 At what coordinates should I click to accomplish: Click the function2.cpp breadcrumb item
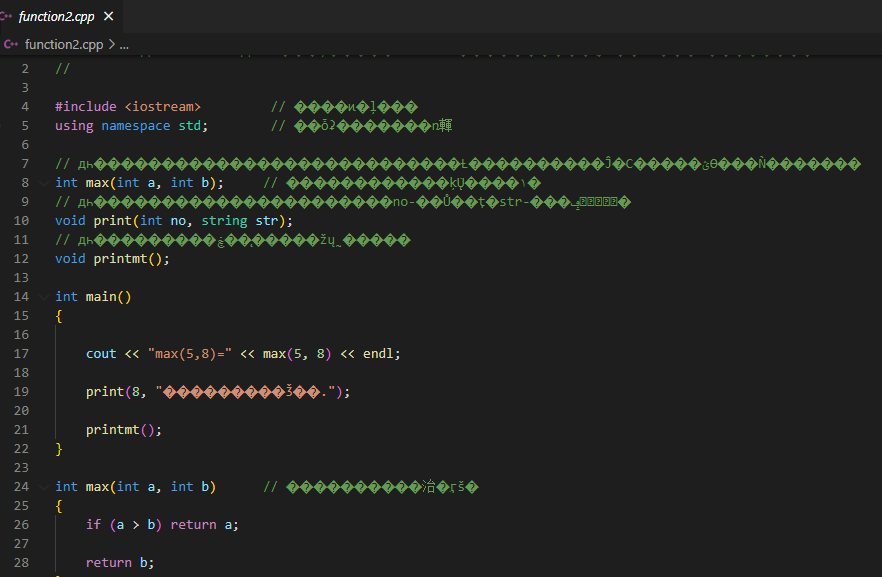64,44
